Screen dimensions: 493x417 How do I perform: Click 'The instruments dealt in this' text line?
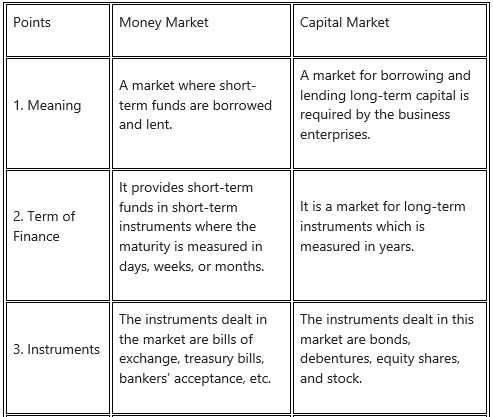(387, 319)
